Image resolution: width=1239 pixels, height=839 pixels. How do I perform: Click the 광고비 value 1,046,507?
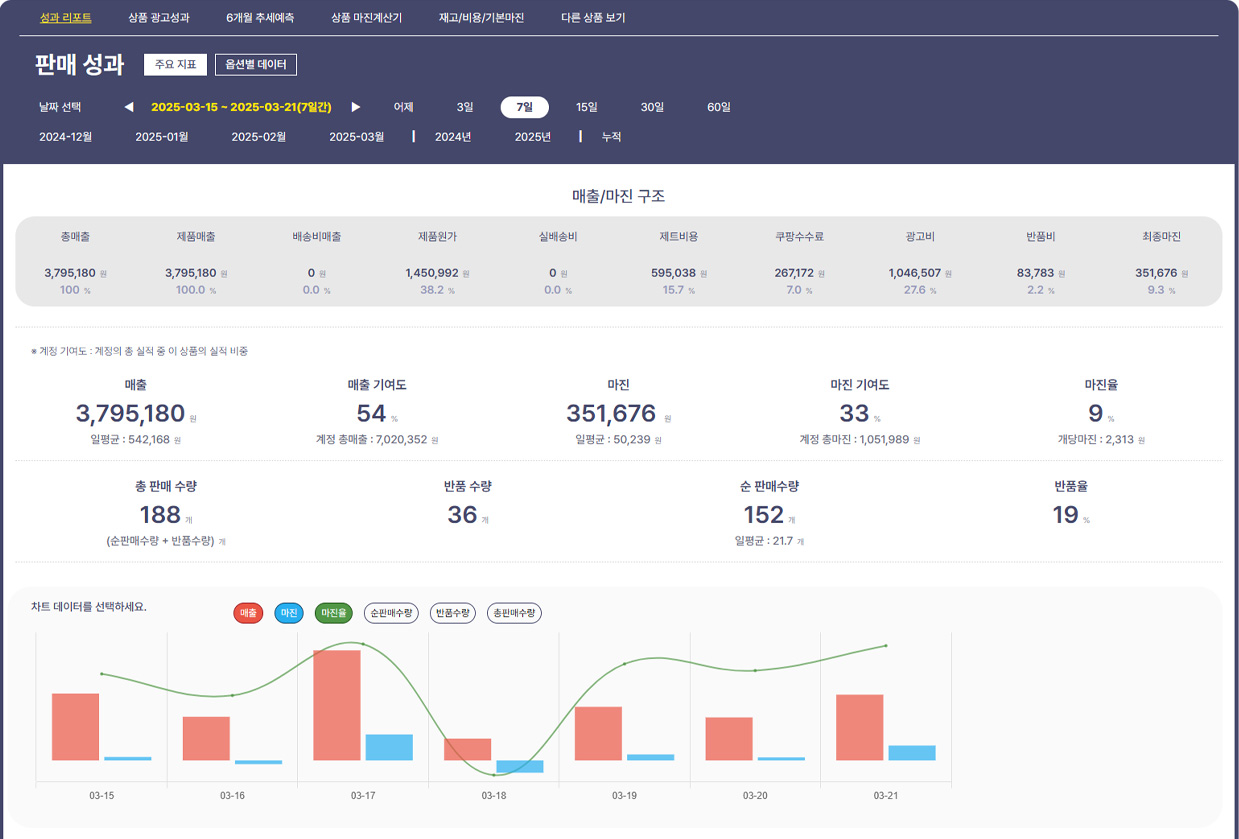tap(915, 273)
